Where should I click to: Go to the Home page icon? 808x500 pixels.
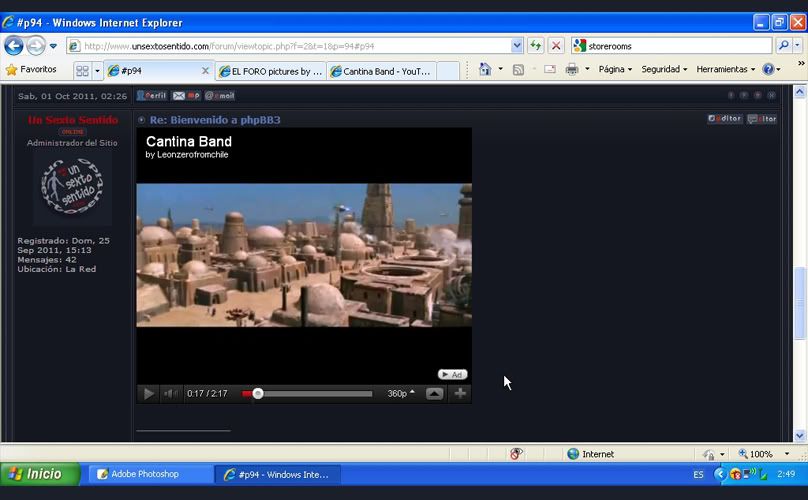click(485, 69)
